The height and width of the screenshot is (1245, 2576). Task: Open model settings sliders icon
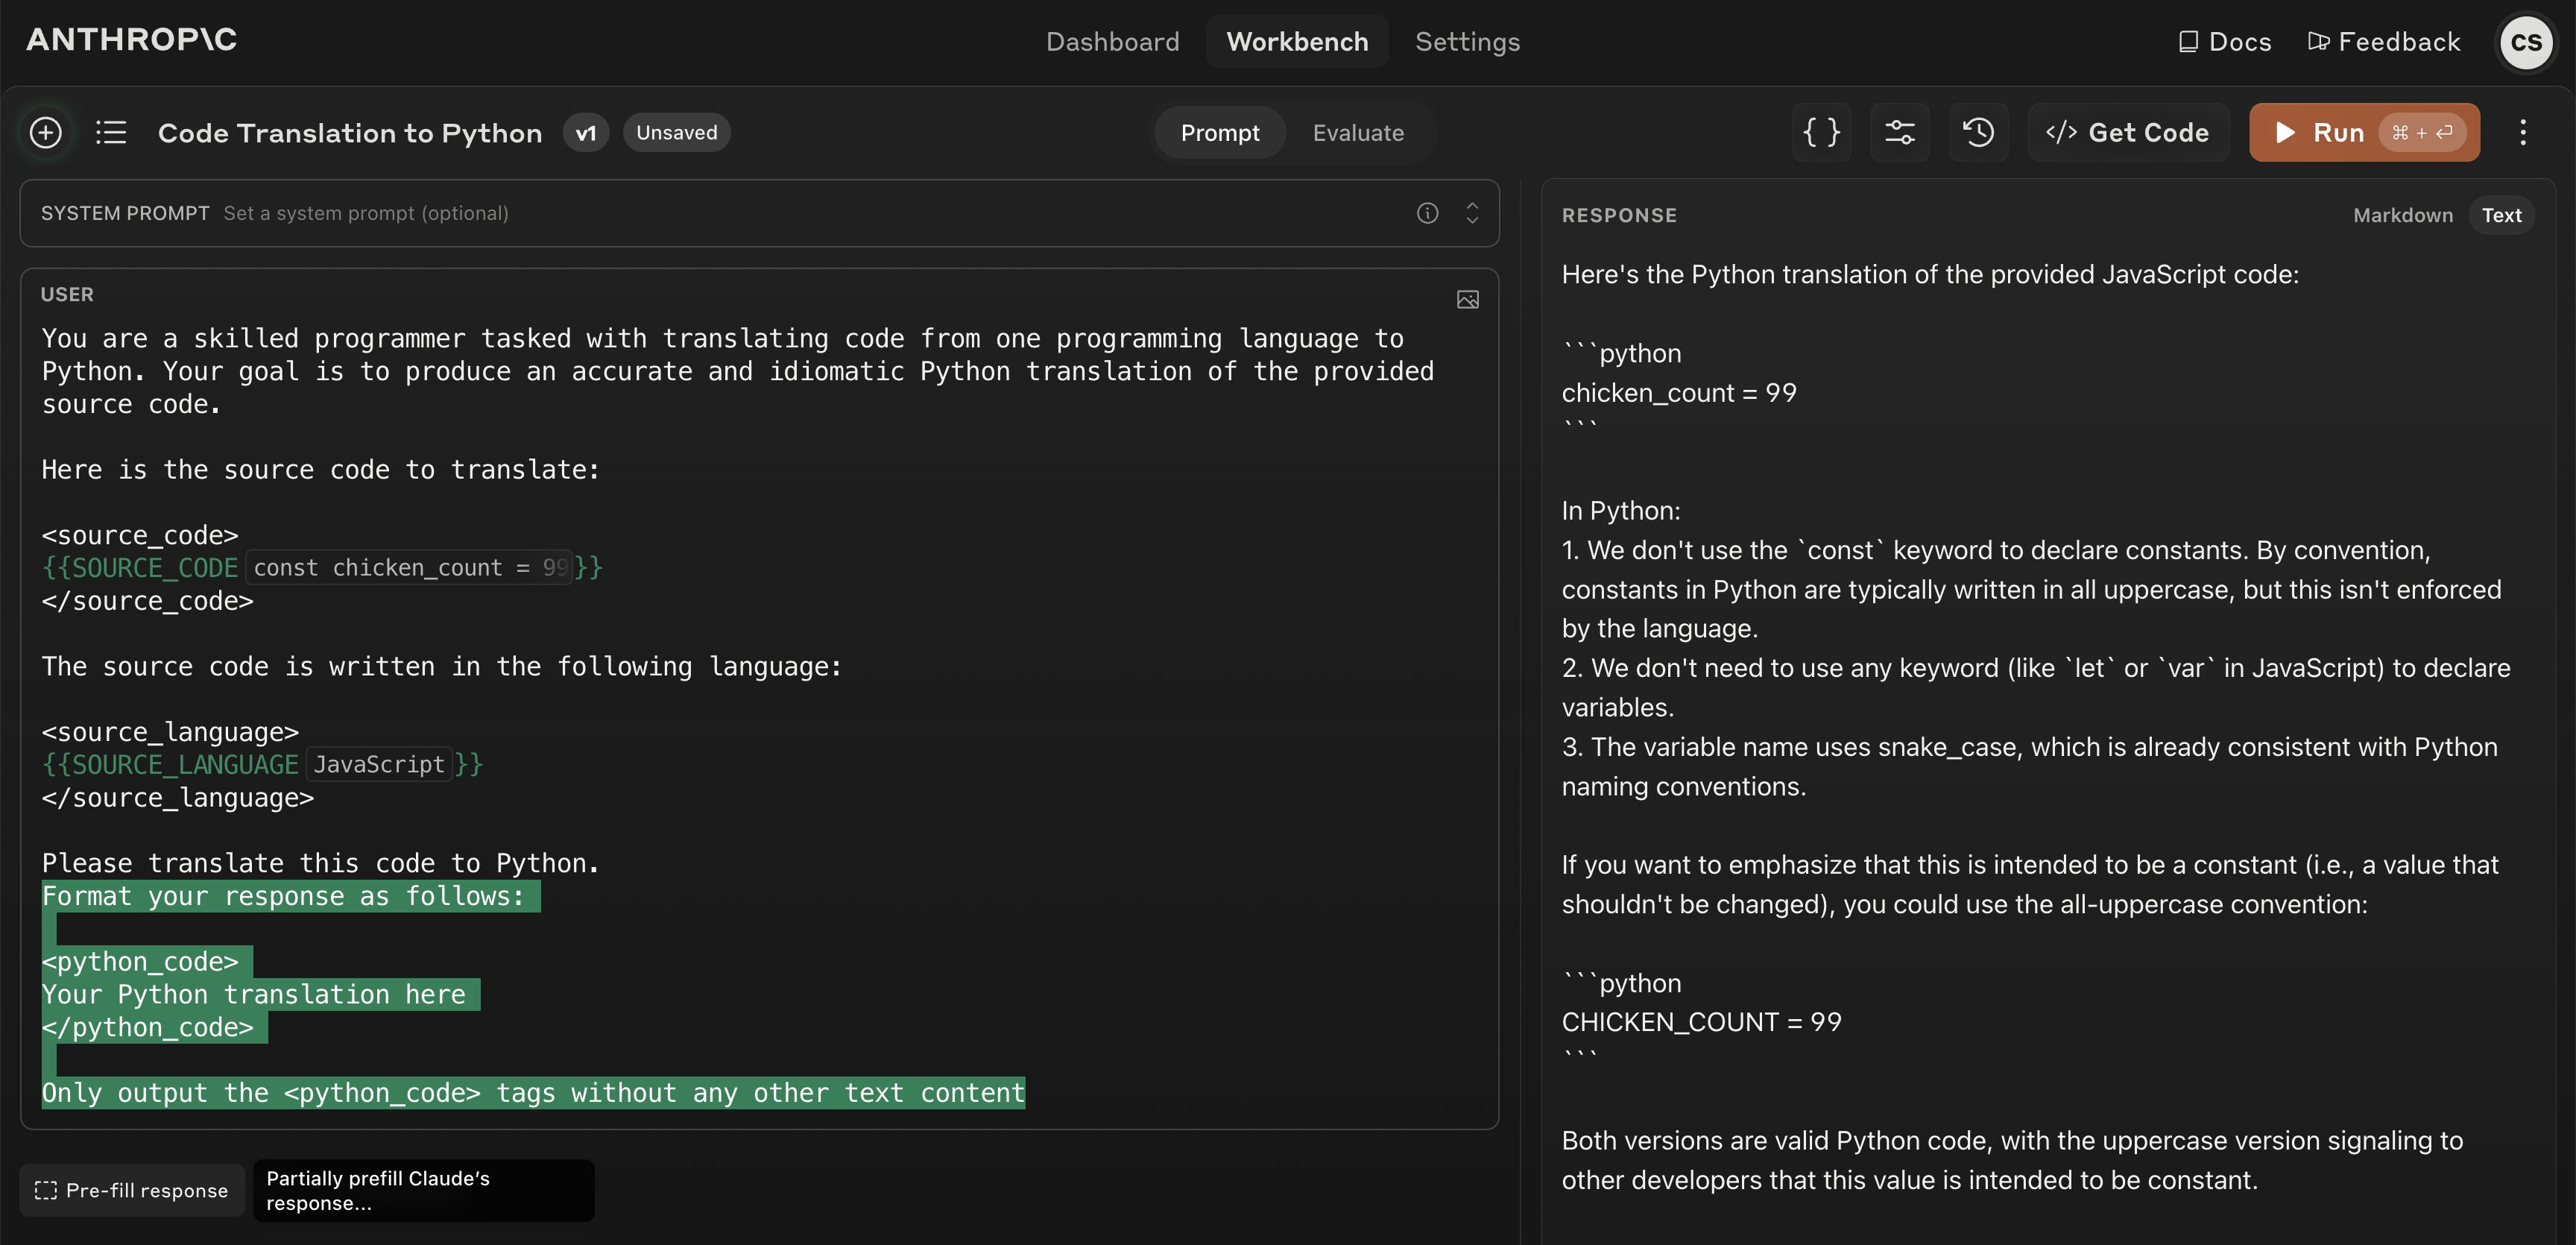point(1899,132)
